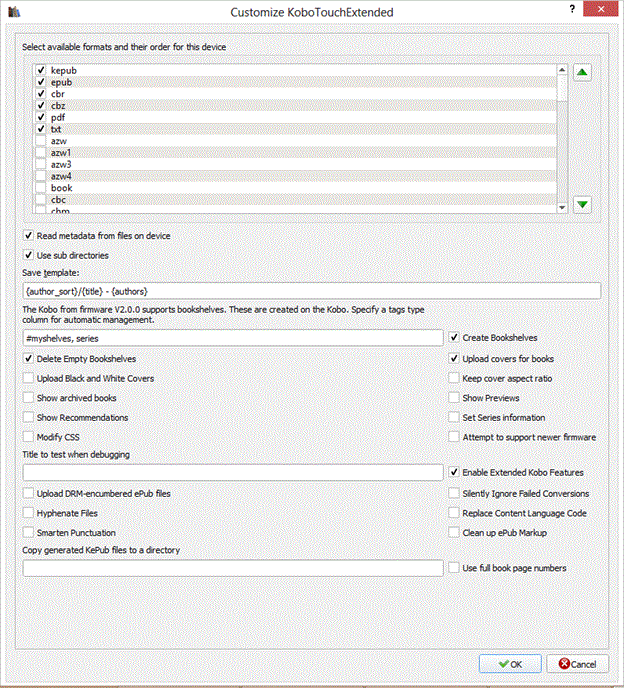Click the title bar help question mark
The height and width of the screenshot is (688, 625).
tap(570, 11)
